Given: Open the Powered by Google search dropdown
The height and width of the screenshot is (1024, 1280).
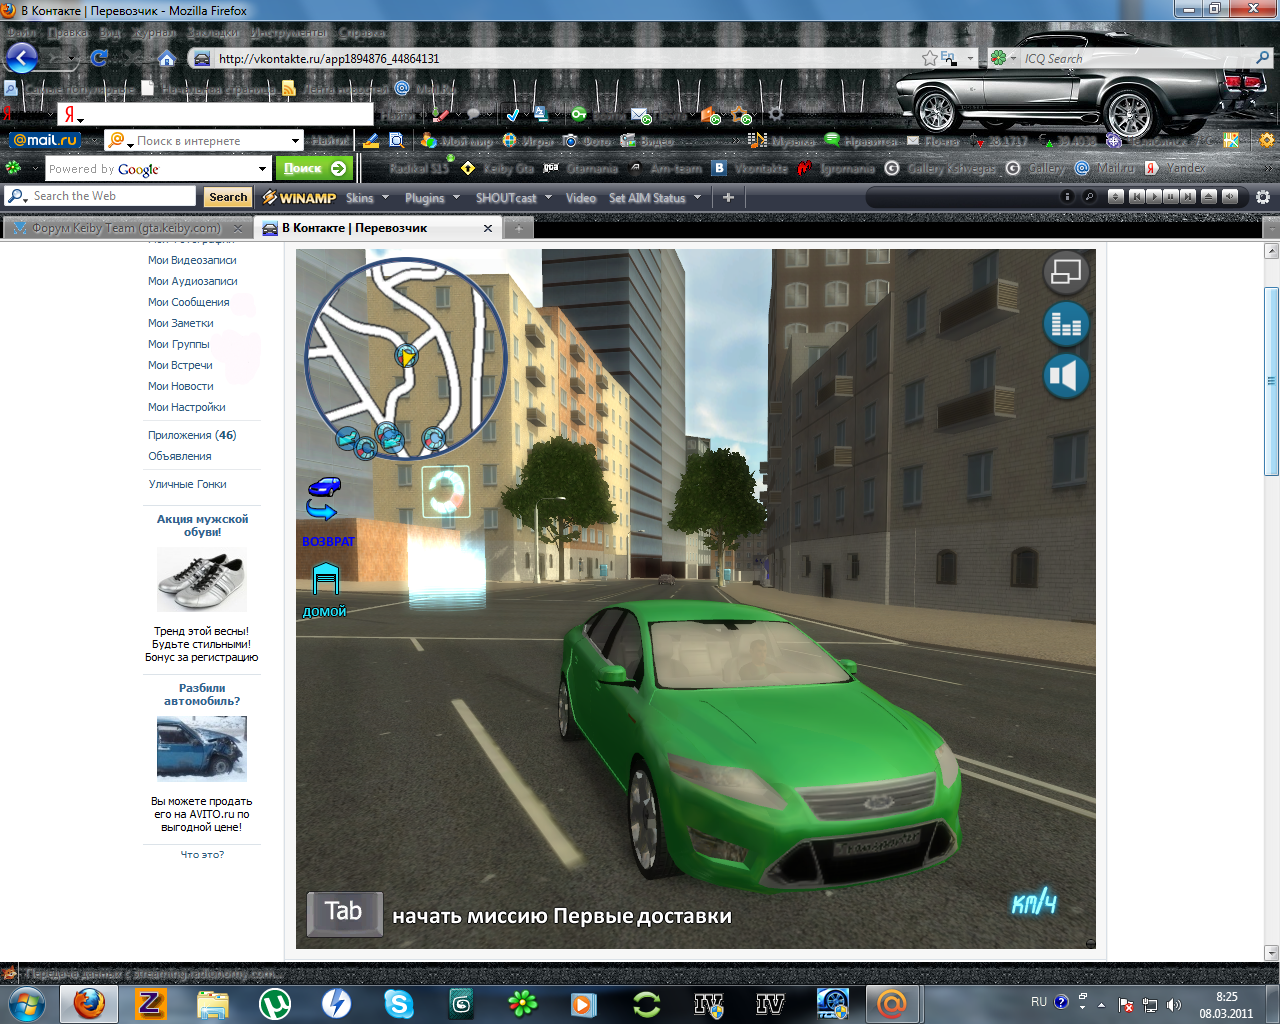Looking at the screenshot, I should 263,169.
